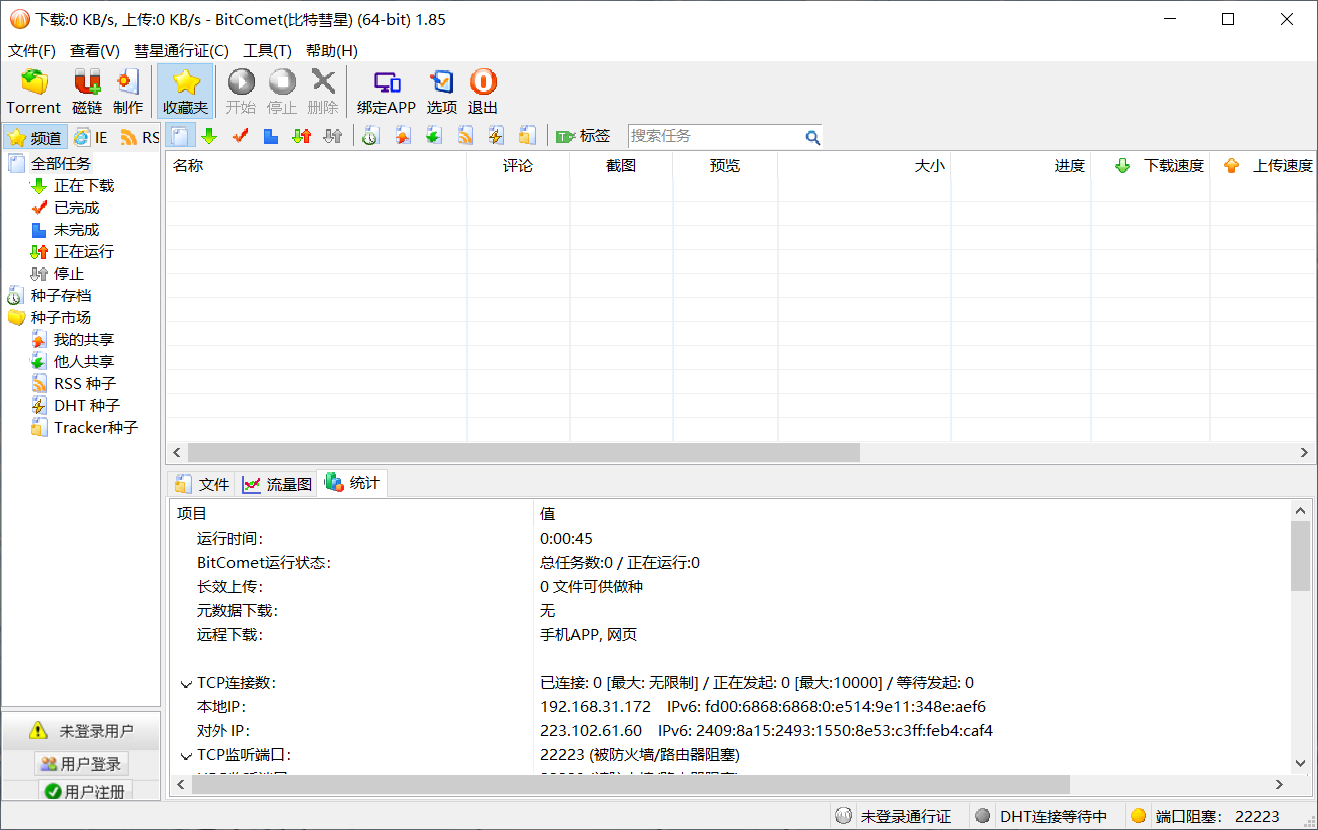Collapse the TCP连接数 section
The width and height of the screenshot is (1318, 830).
coord(186,684)
